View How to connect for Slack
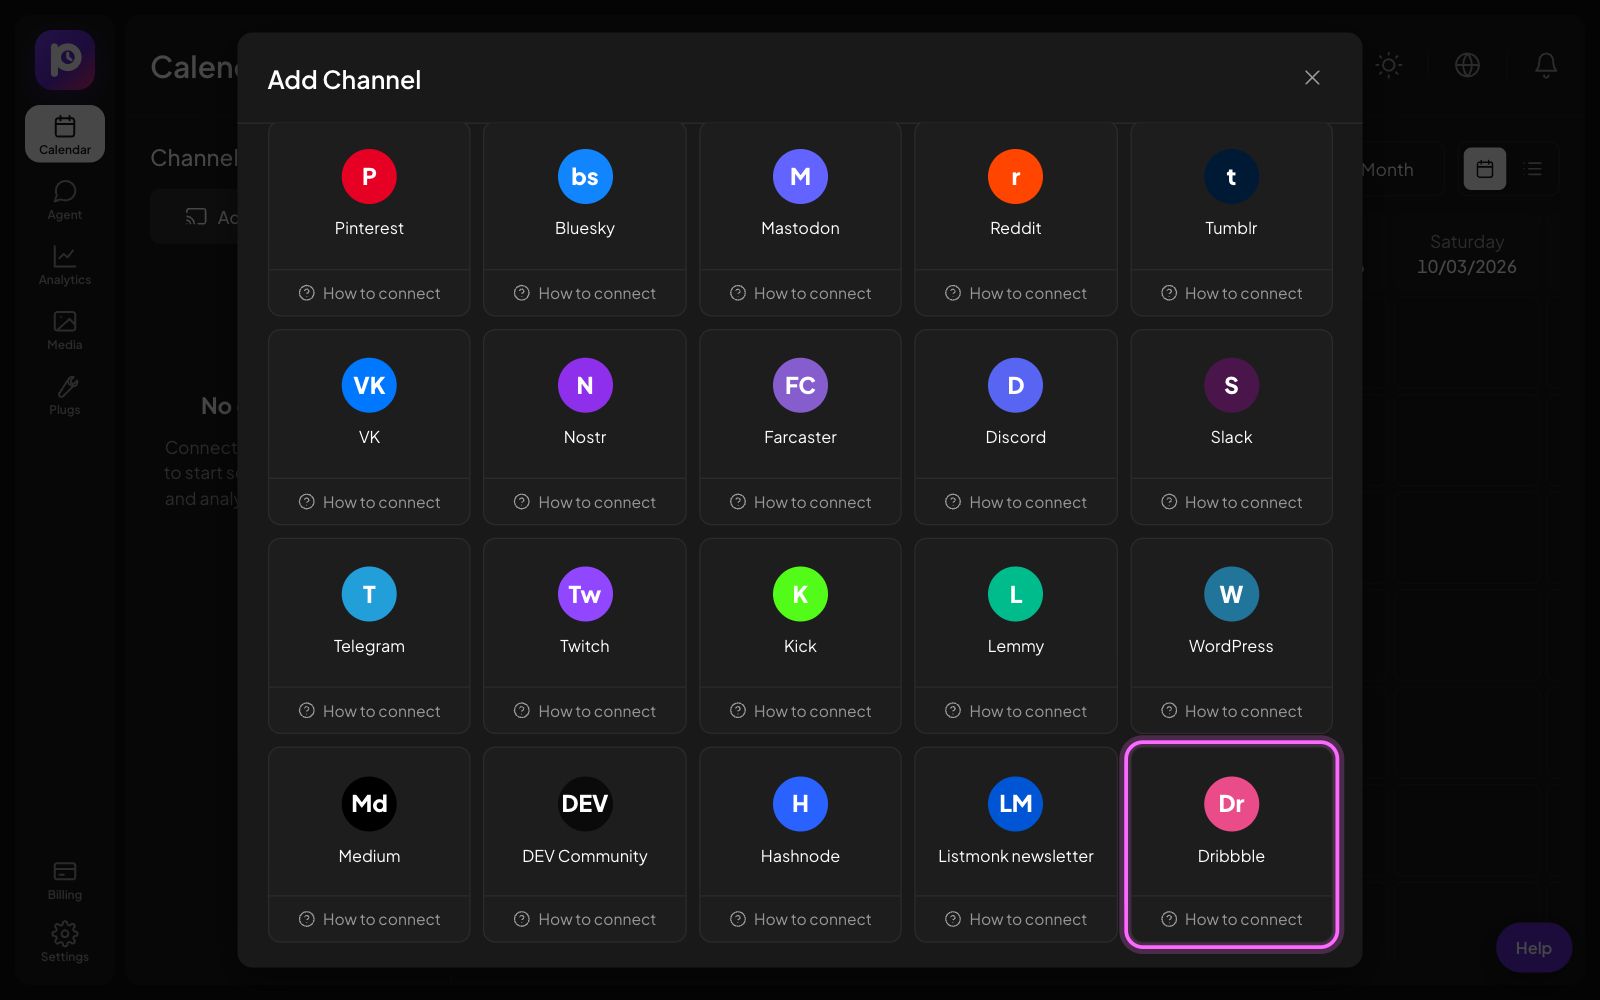Viewport: 1600px width, 1000px height. (x=1231, y=502)
